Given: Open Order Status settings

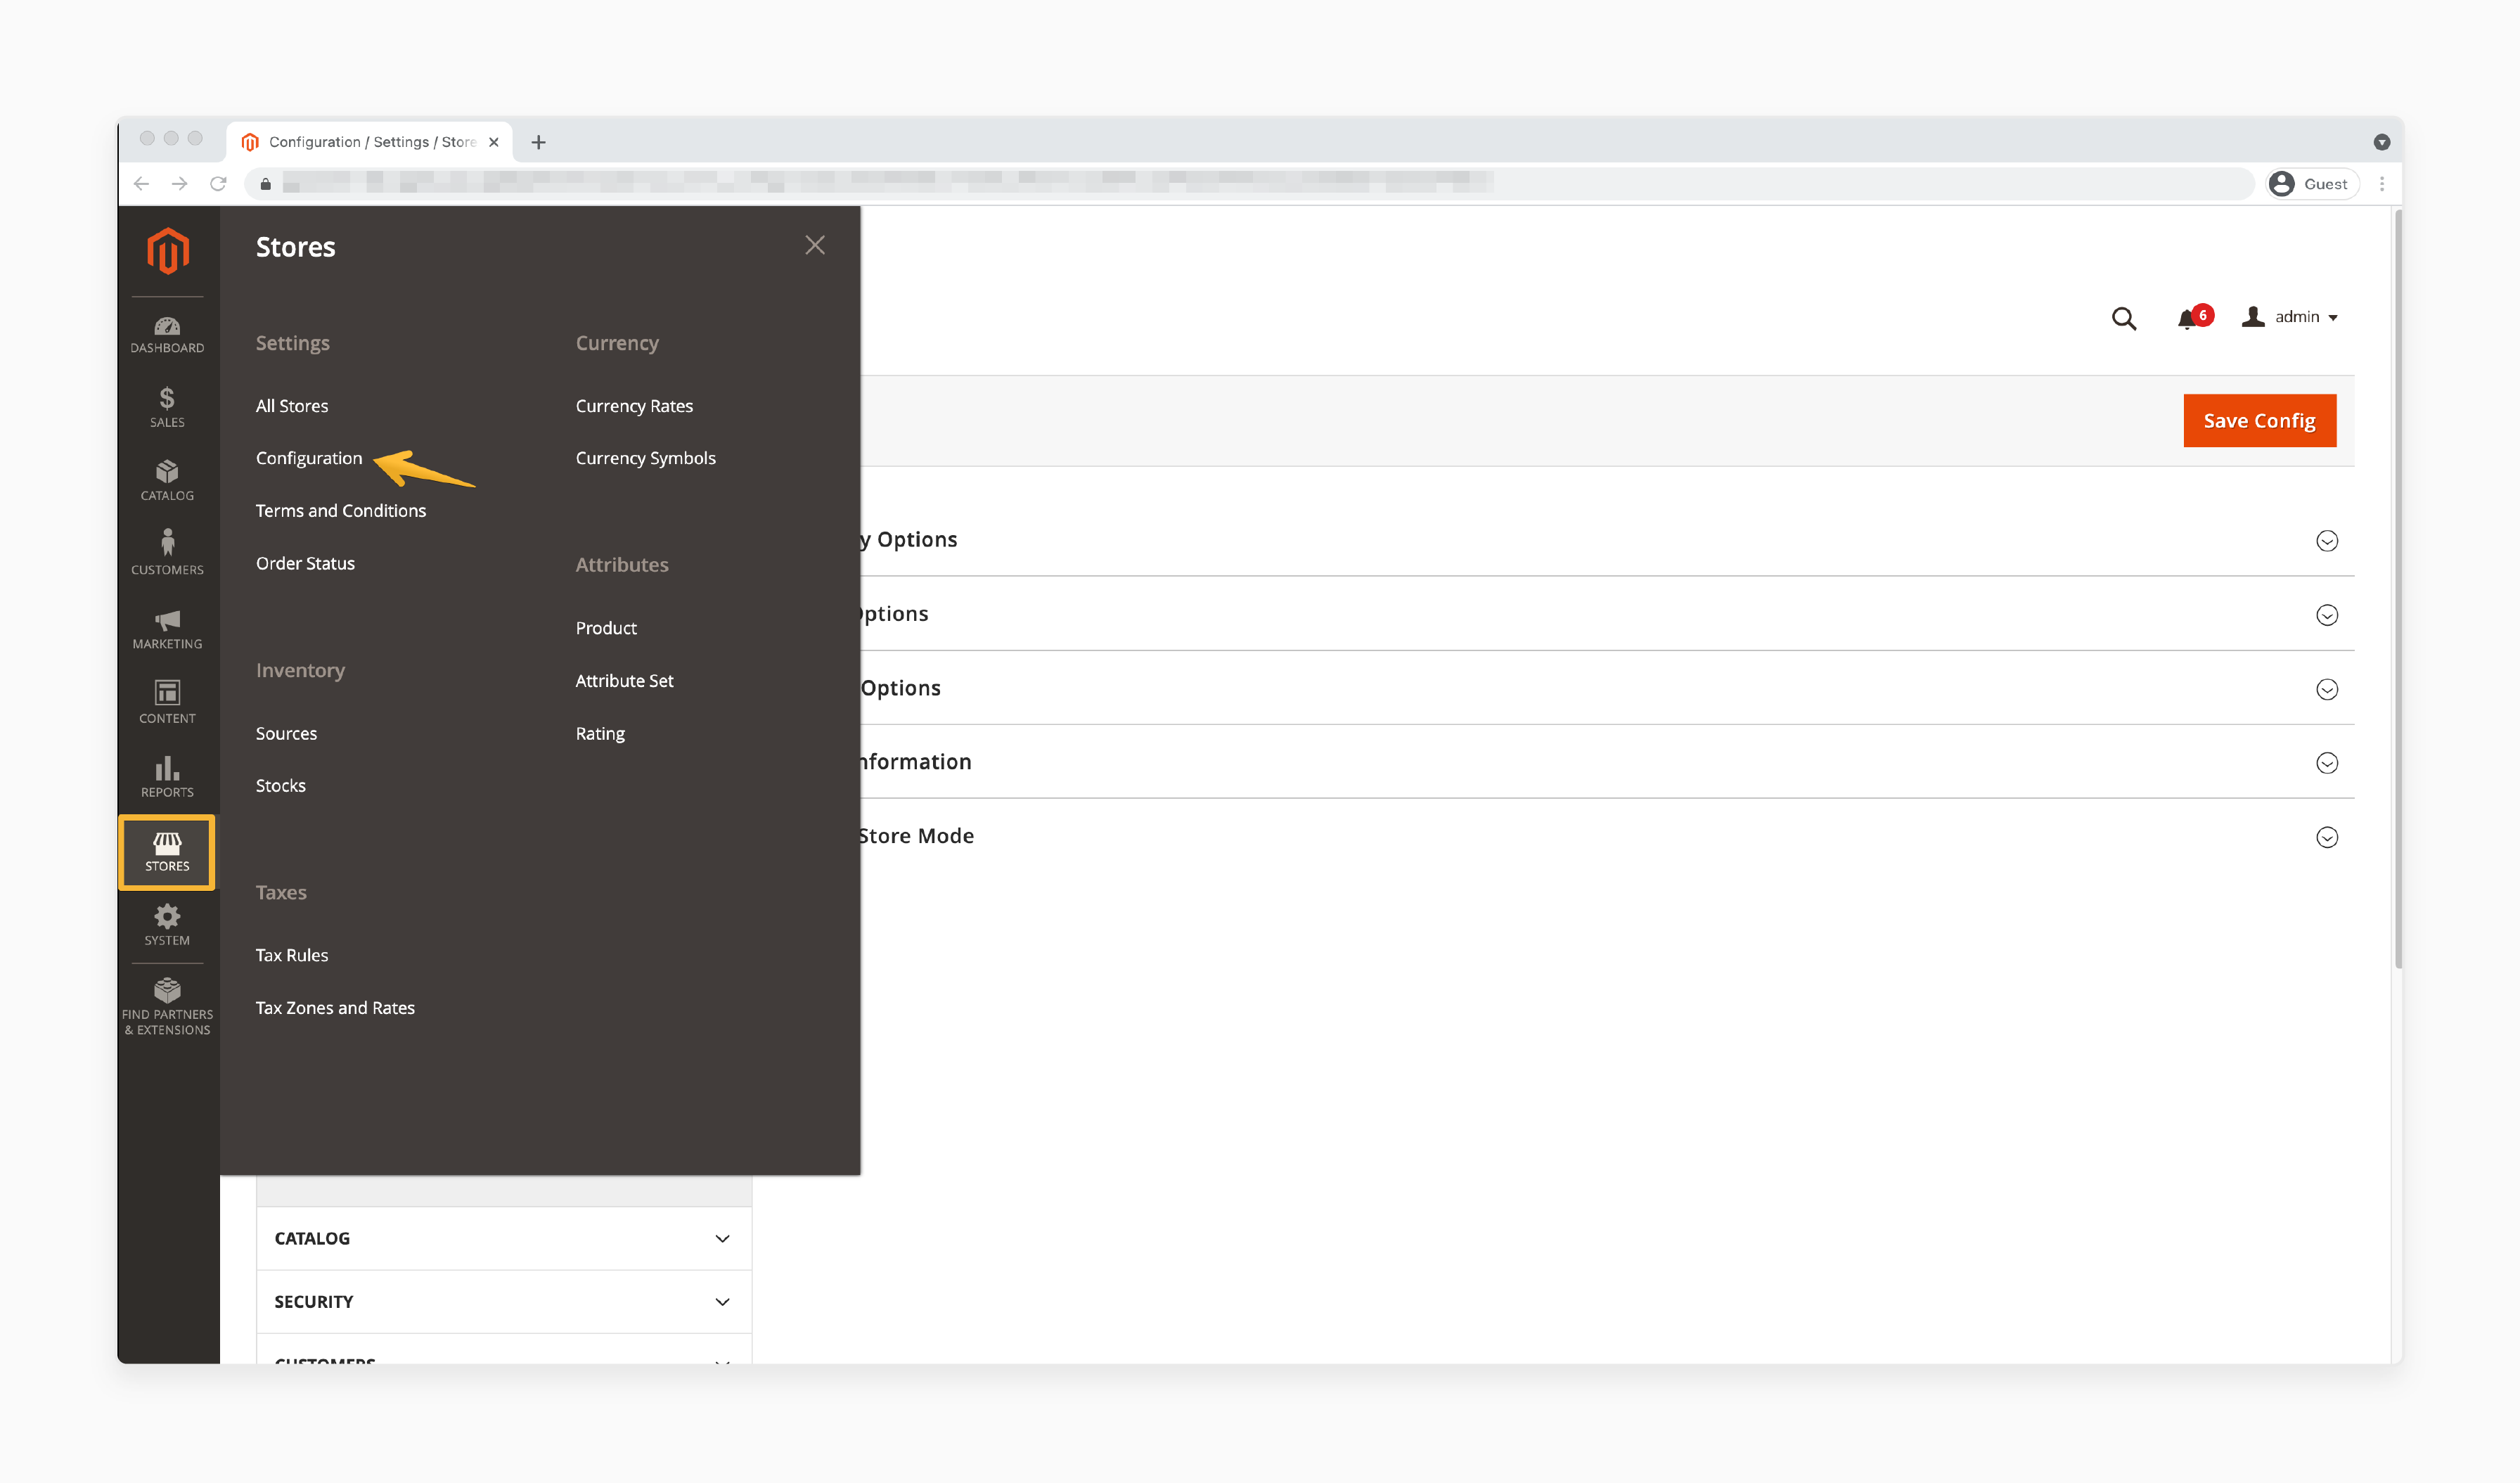Looking at the screenshot, I should click(305, 563).
